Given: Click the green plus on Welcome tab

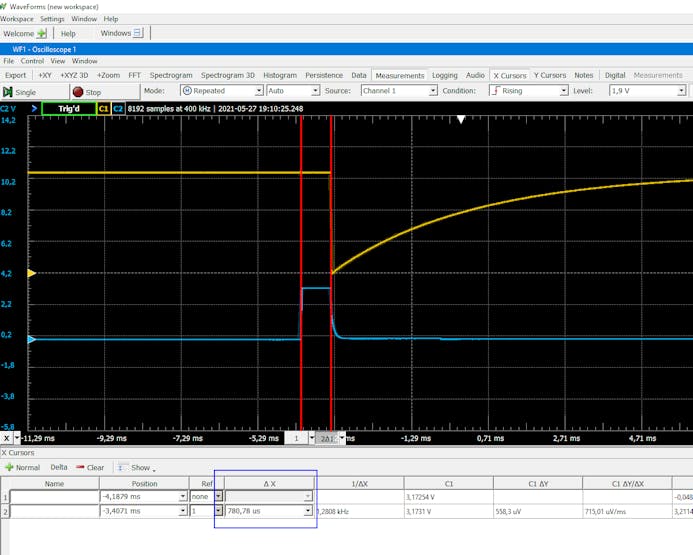Looking at the screenshot, I should coord(42,33).
